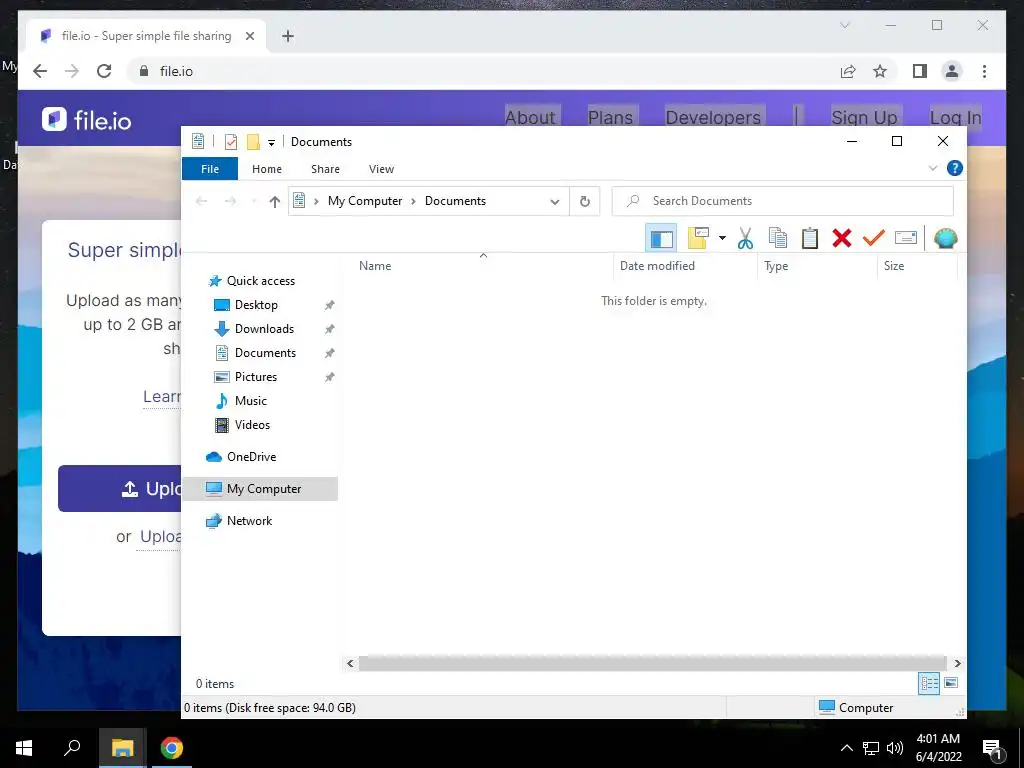Reload the file.io page in Chrome
This screenshot has width=1024, height=768.
[x=104, y=71]
